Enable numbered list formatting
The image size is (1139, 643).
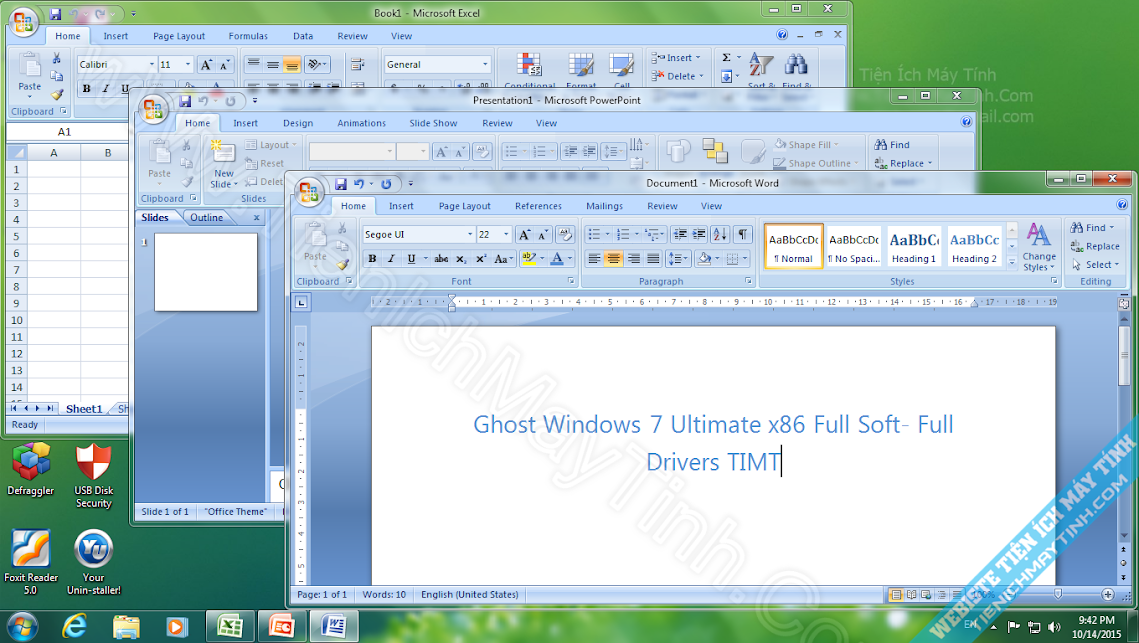pos(621,233)
